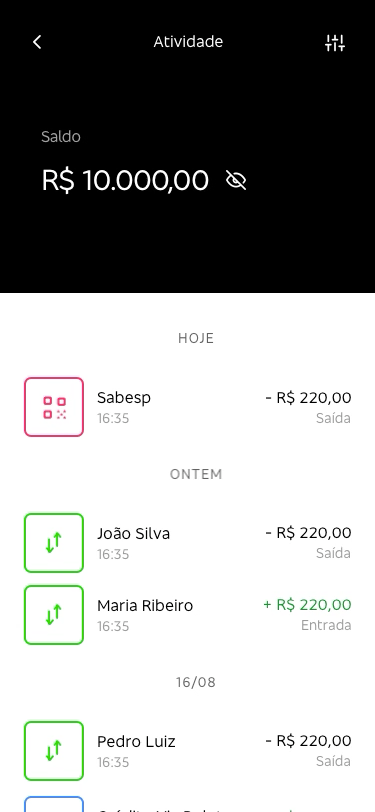Viewport: 375px width, 812px height.
Task: Tap João Silva's transfer arrows icon
Action: click(54, 543)
